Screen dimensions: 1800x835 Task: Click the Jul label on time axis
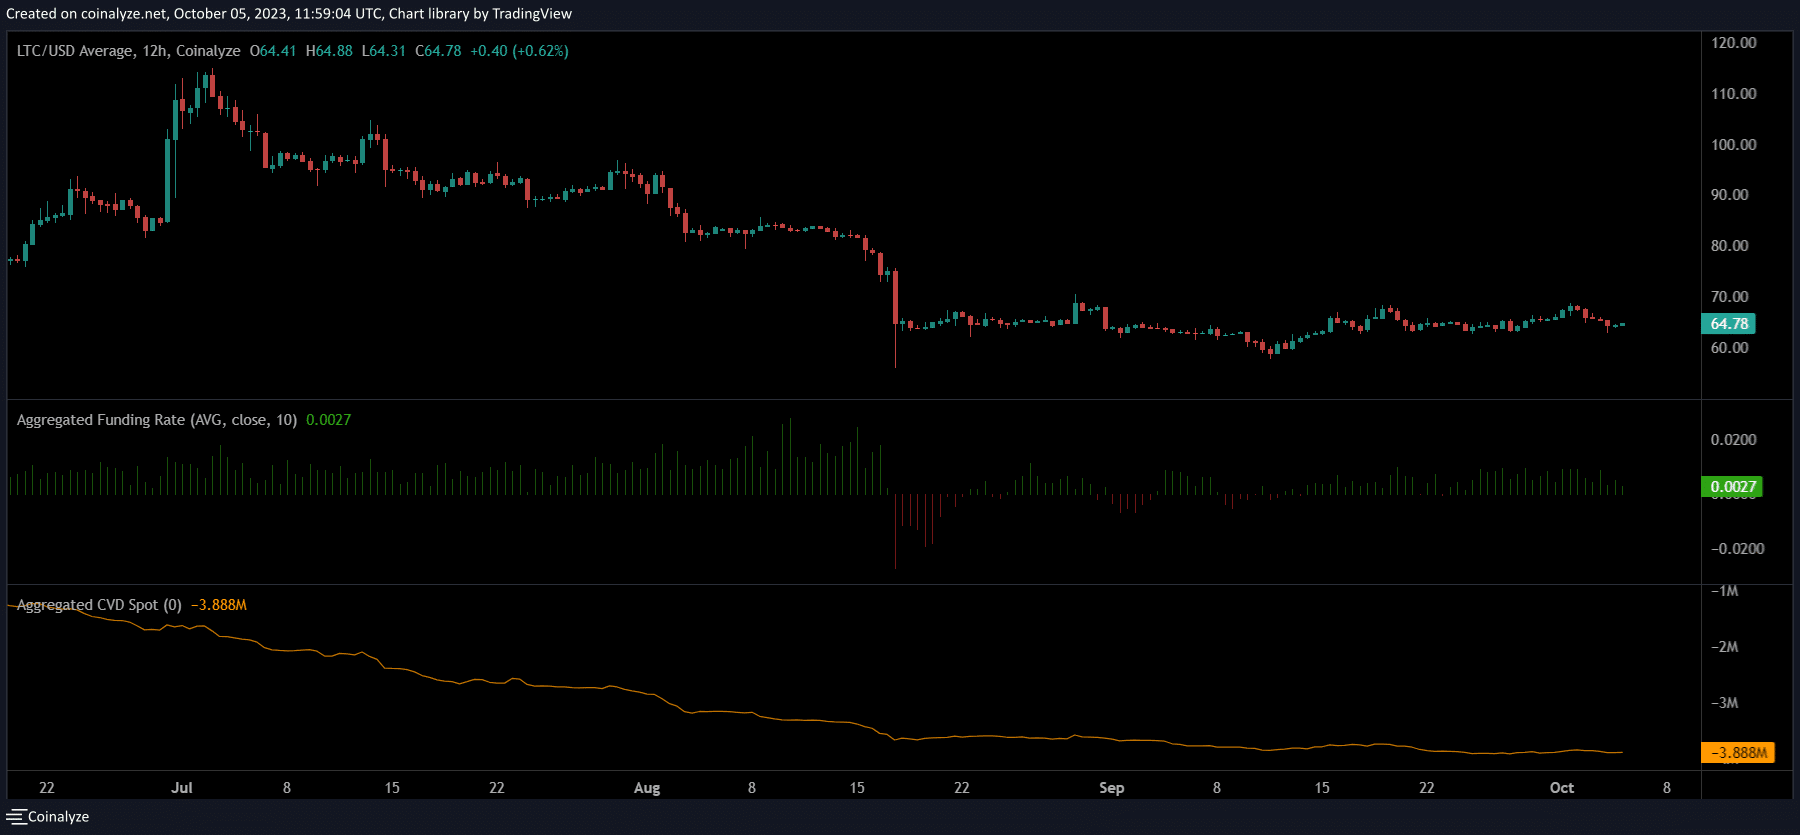(x=182, y=788)
